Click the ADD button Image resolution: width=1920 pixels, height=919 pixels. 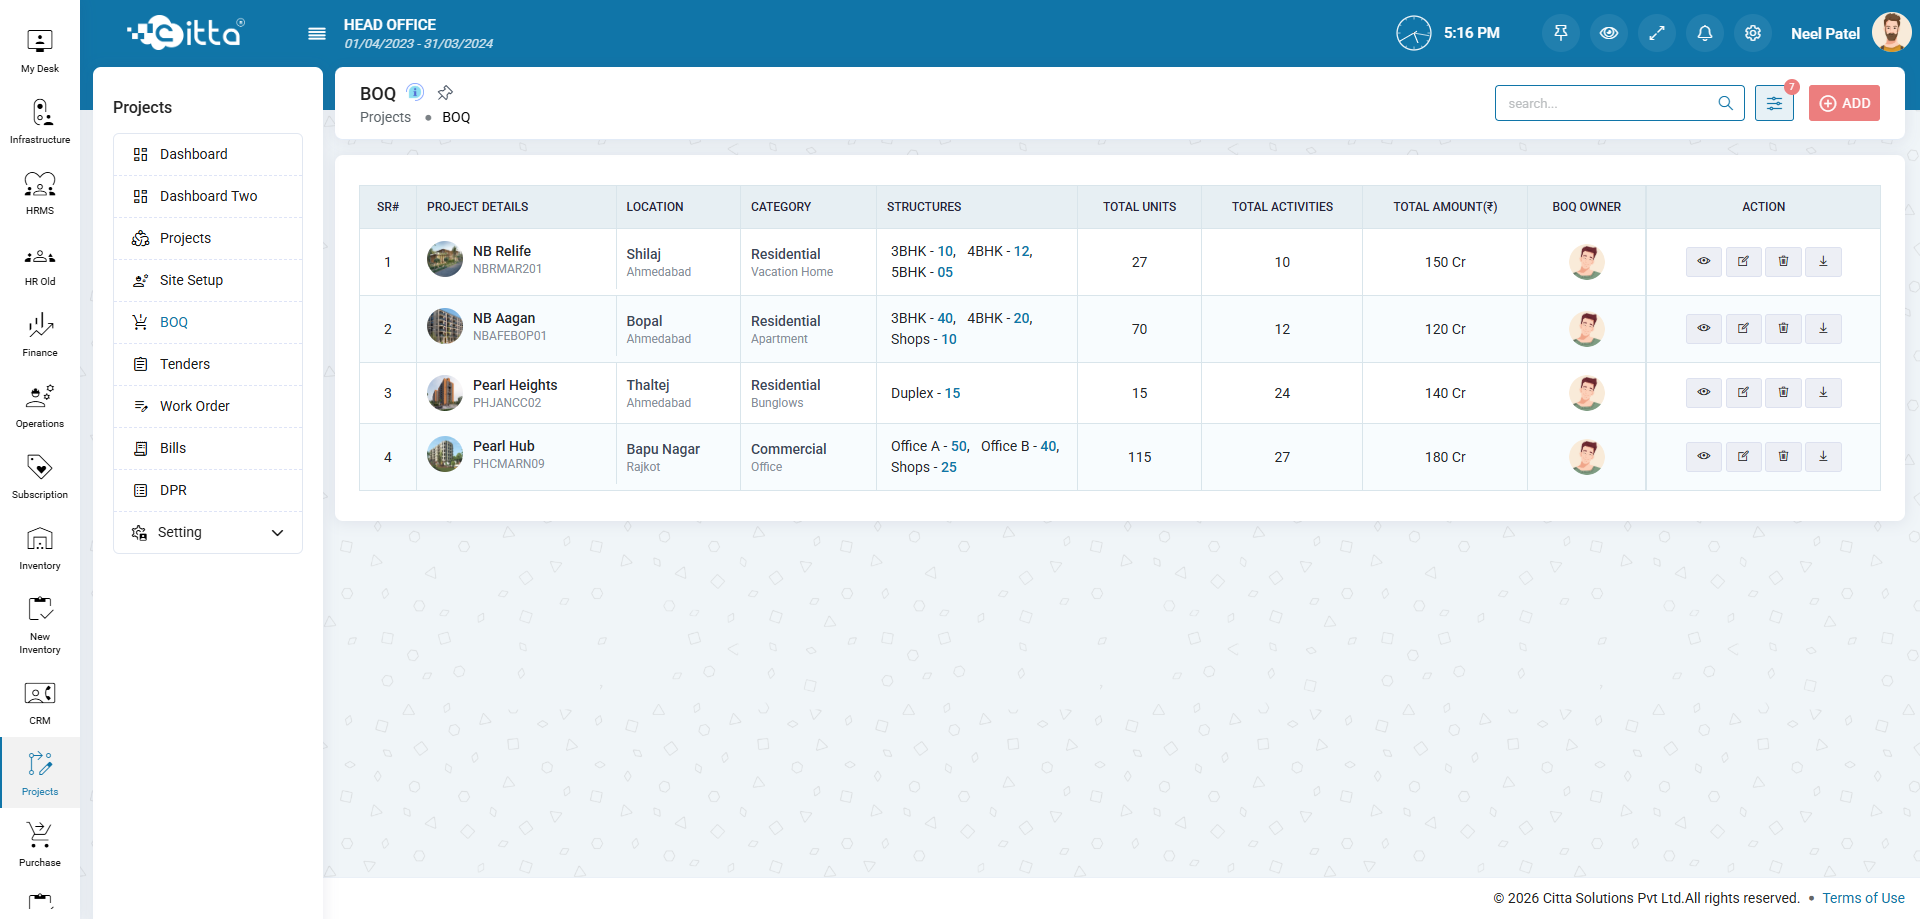click(1844, 103)
